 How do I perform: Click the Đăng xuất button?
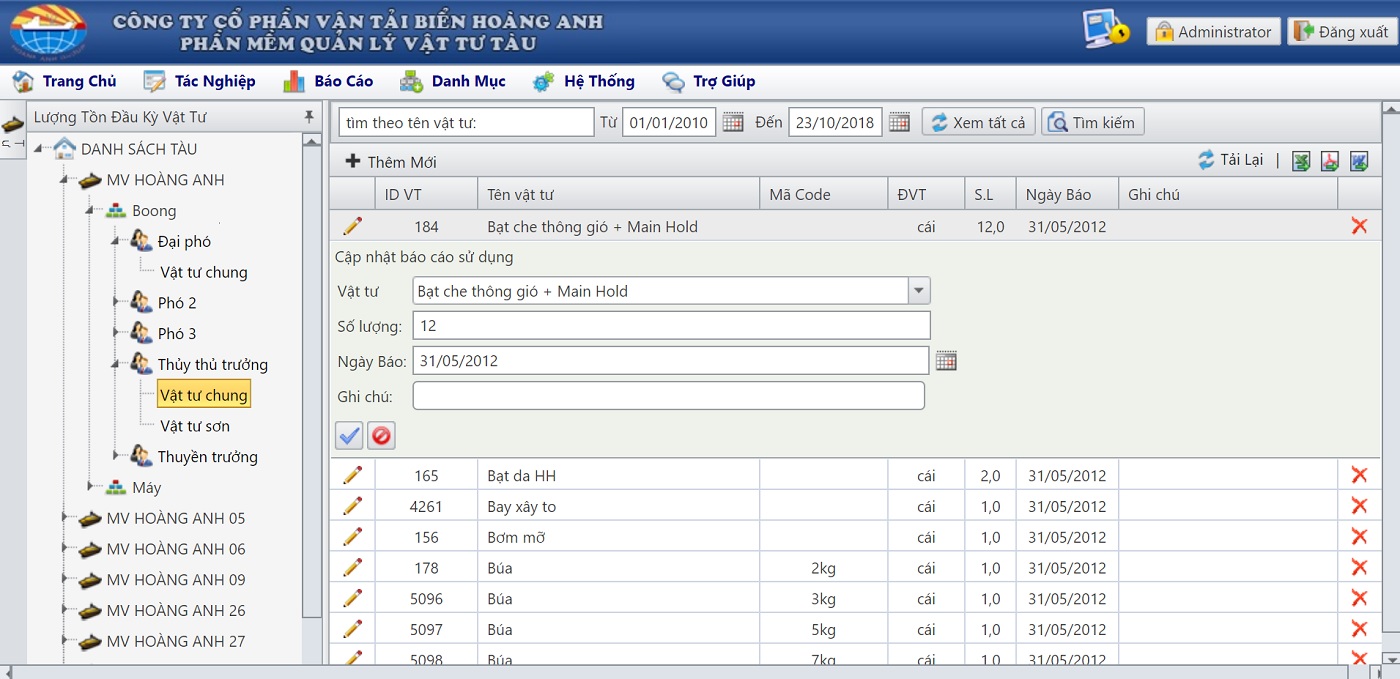pyautogui.click(x=1341, y=32)
